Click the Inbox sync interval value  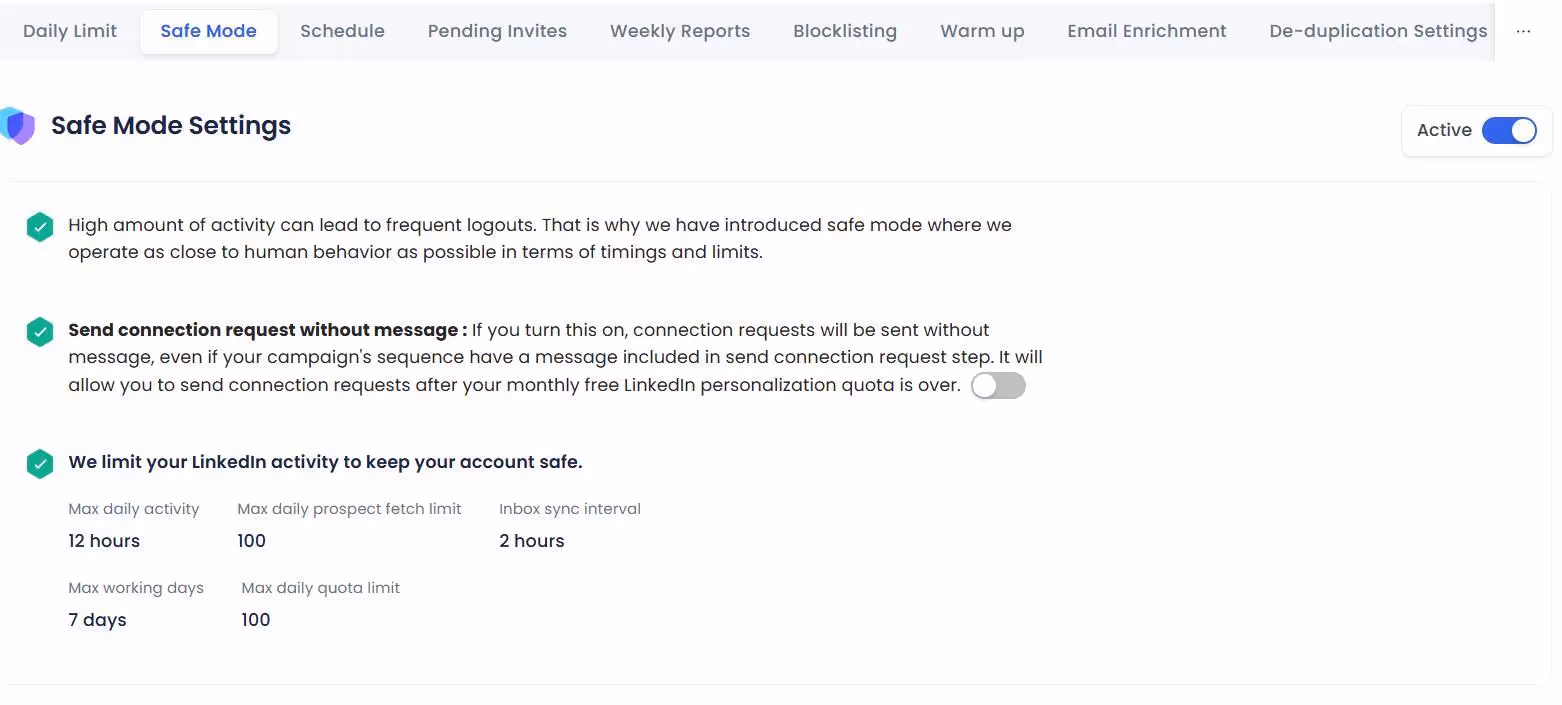coord(531,540)
